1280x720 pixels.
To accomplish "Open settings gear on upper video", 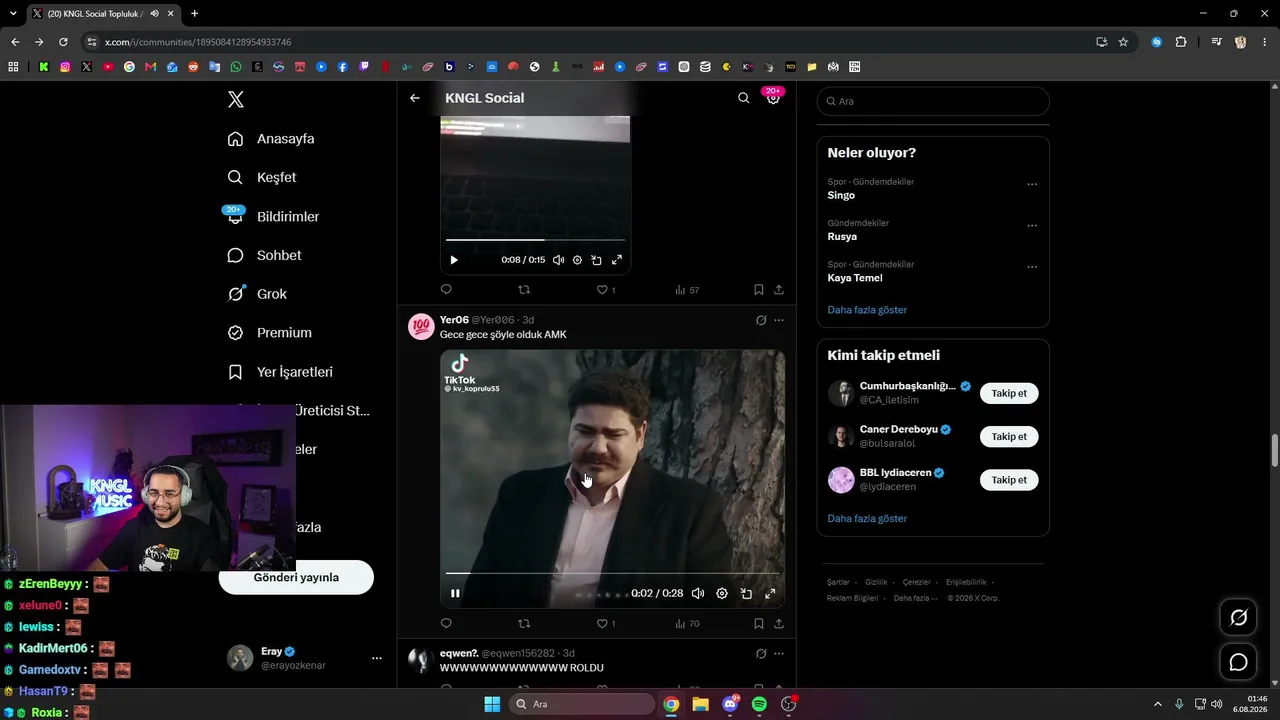I will (x=577, y=260).
